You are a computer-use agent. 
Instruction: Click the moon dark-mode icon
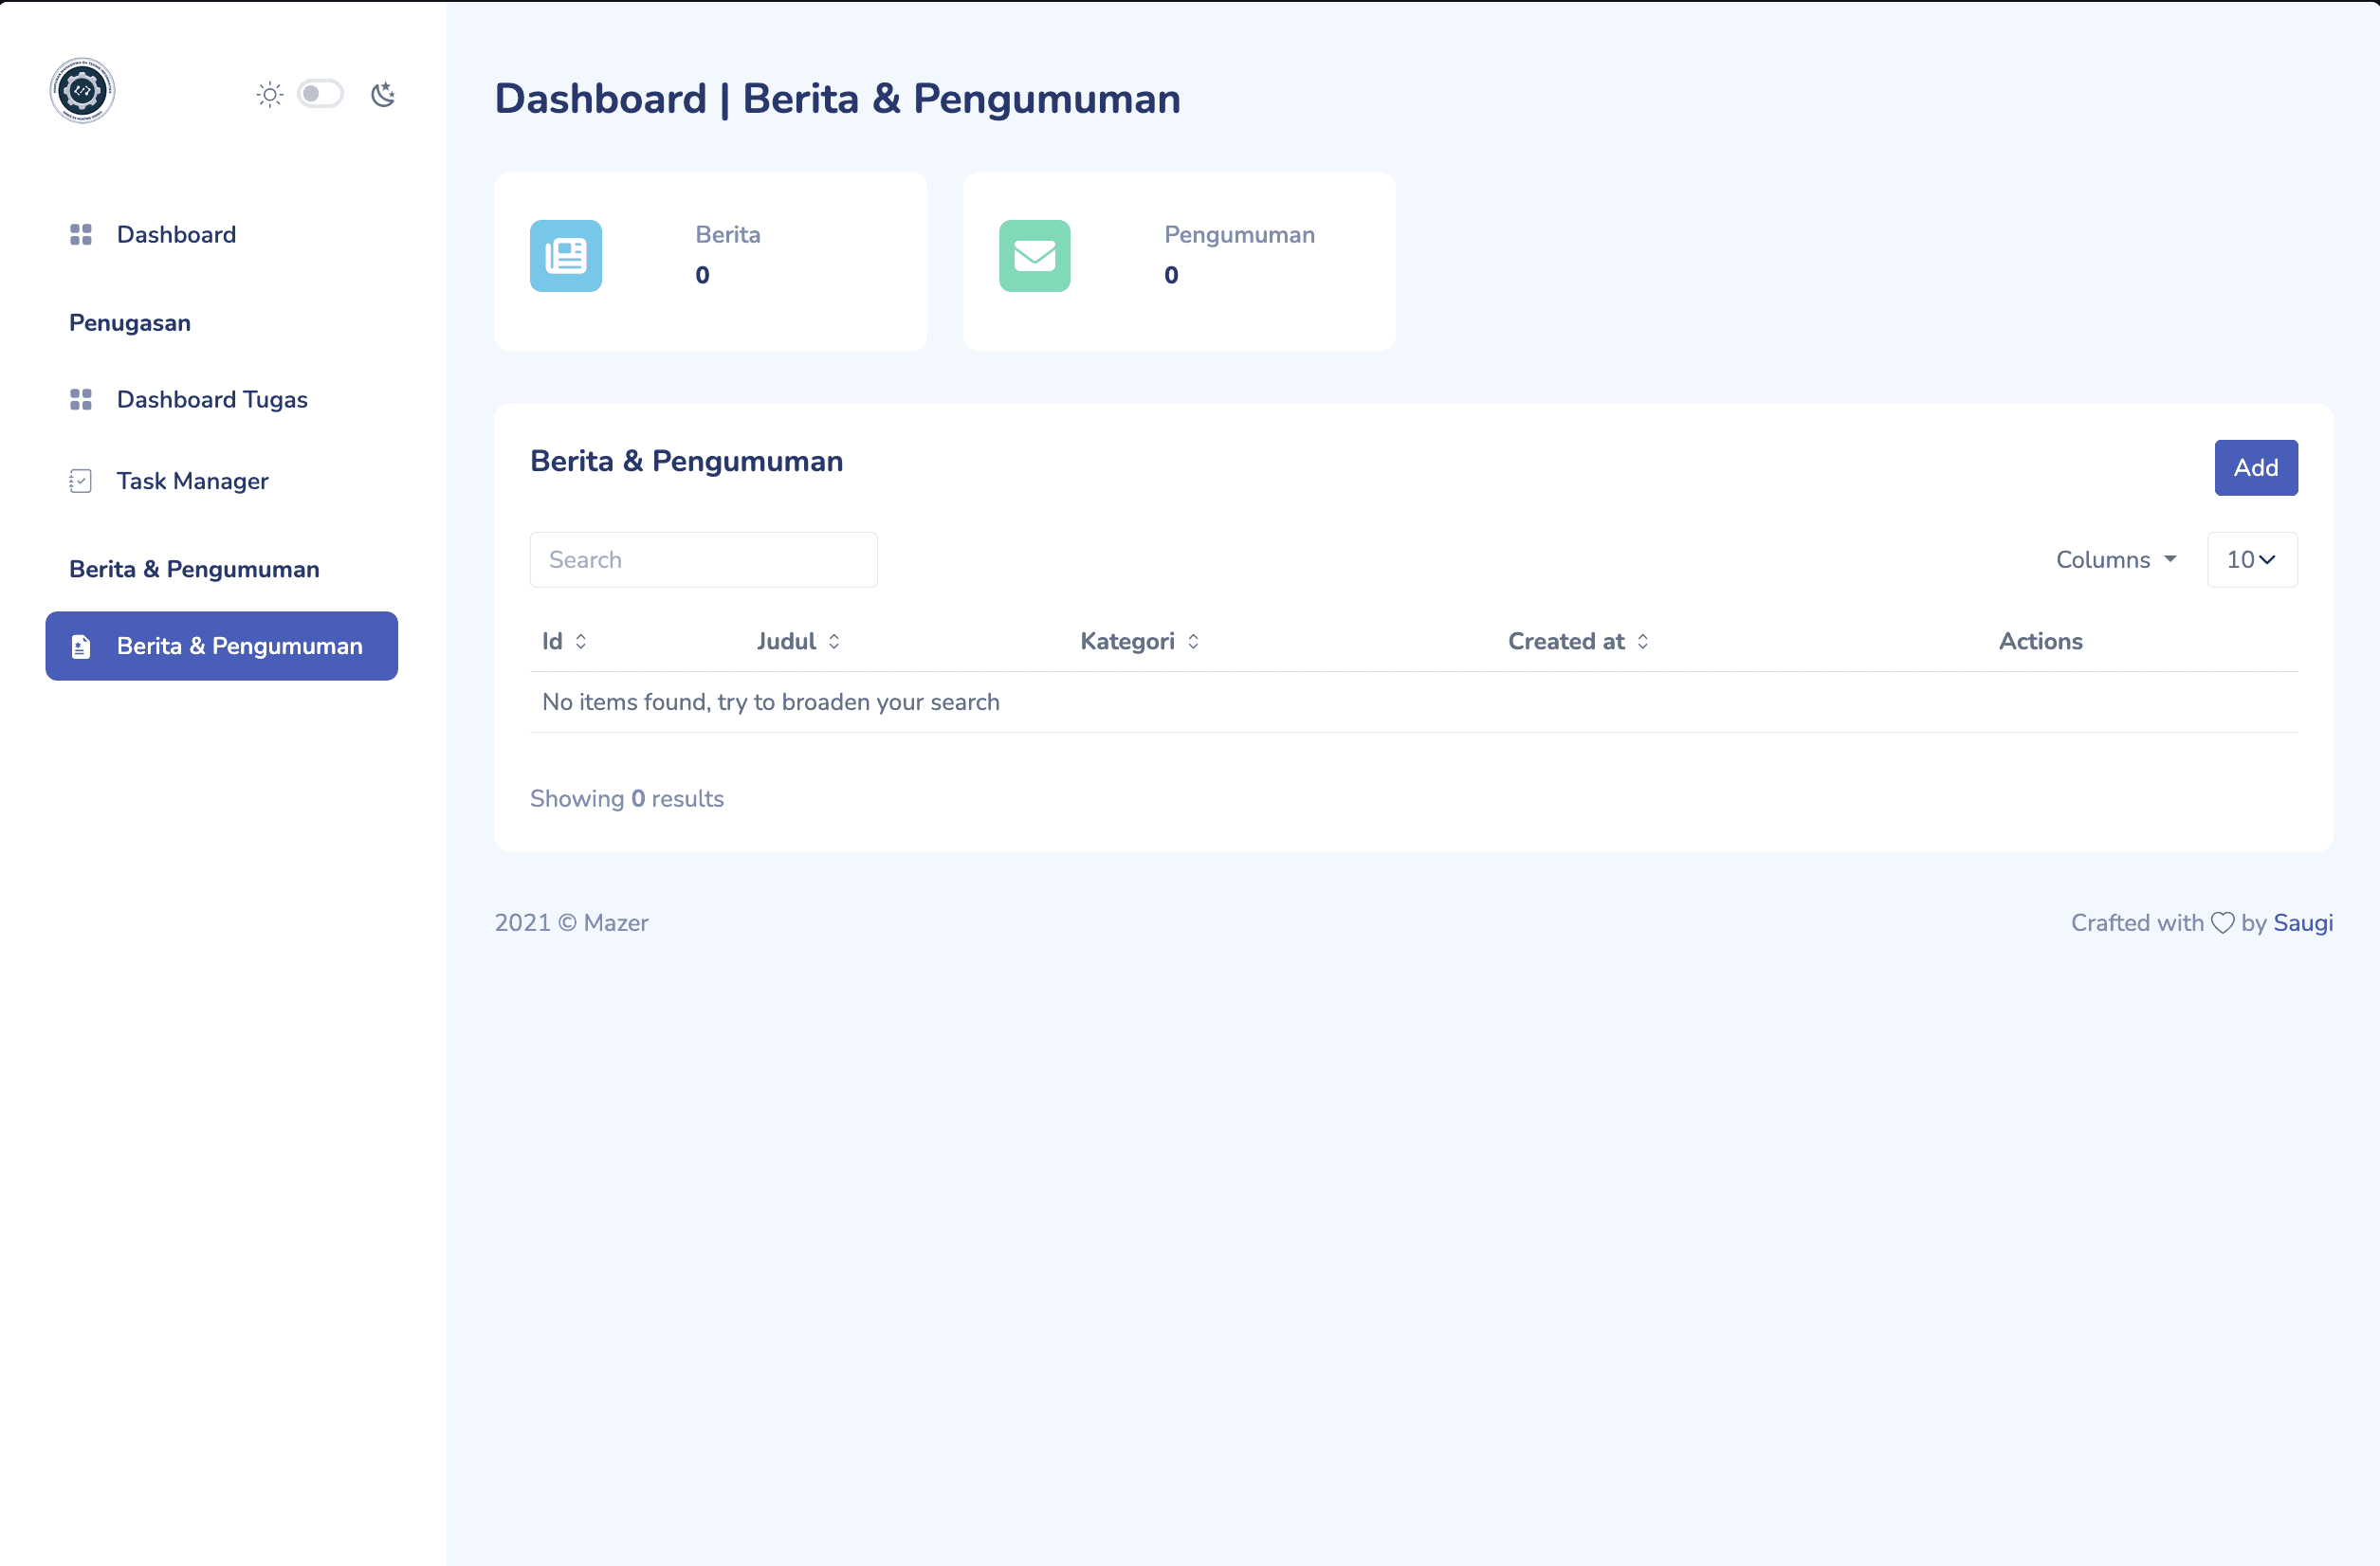point(383,95)
